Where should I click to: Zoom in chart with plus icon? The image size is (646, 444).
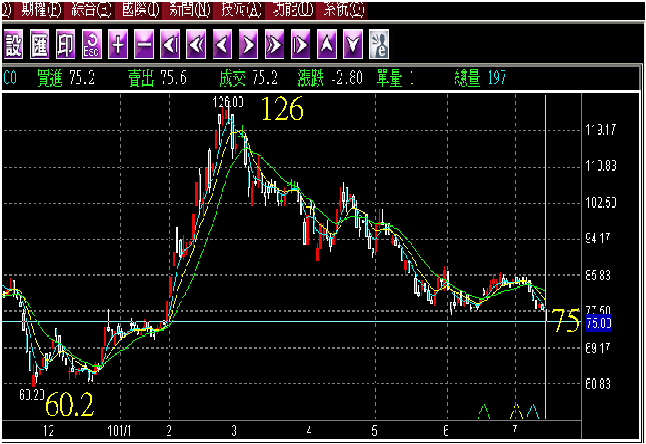click(118, 45)
